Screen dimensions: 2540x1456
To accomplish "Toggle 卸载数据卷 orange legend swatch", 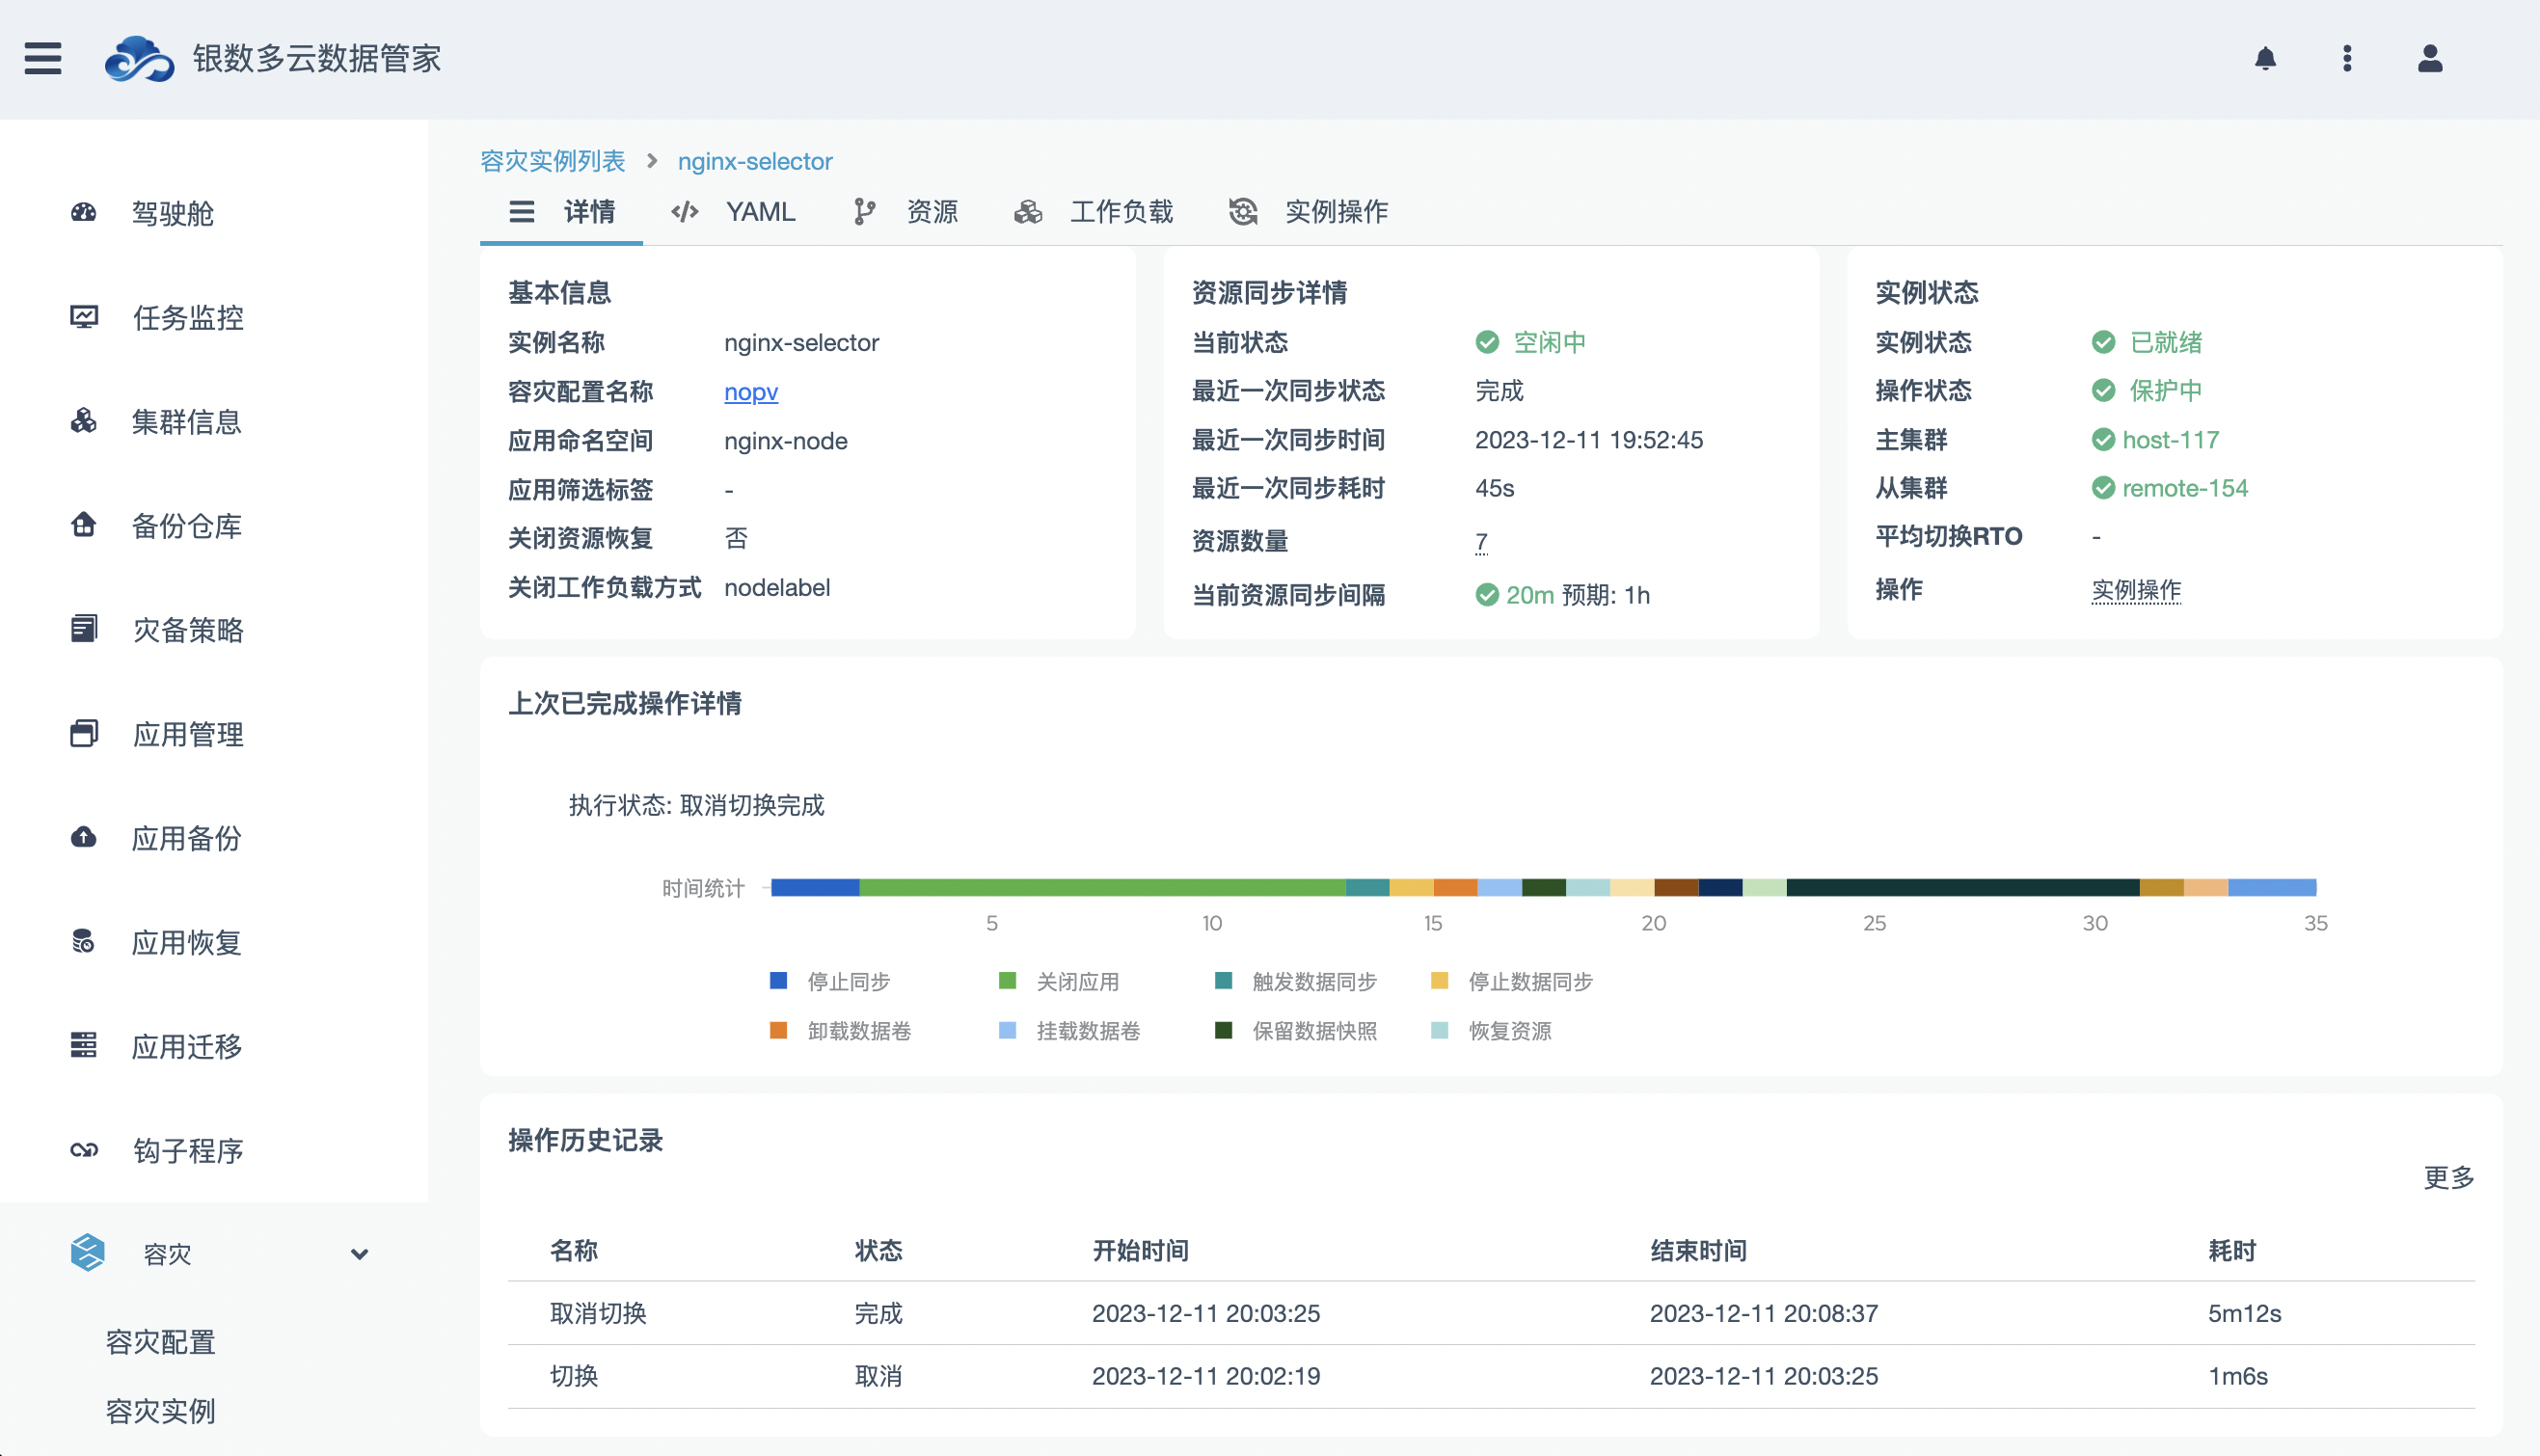I will point(778,1030).
